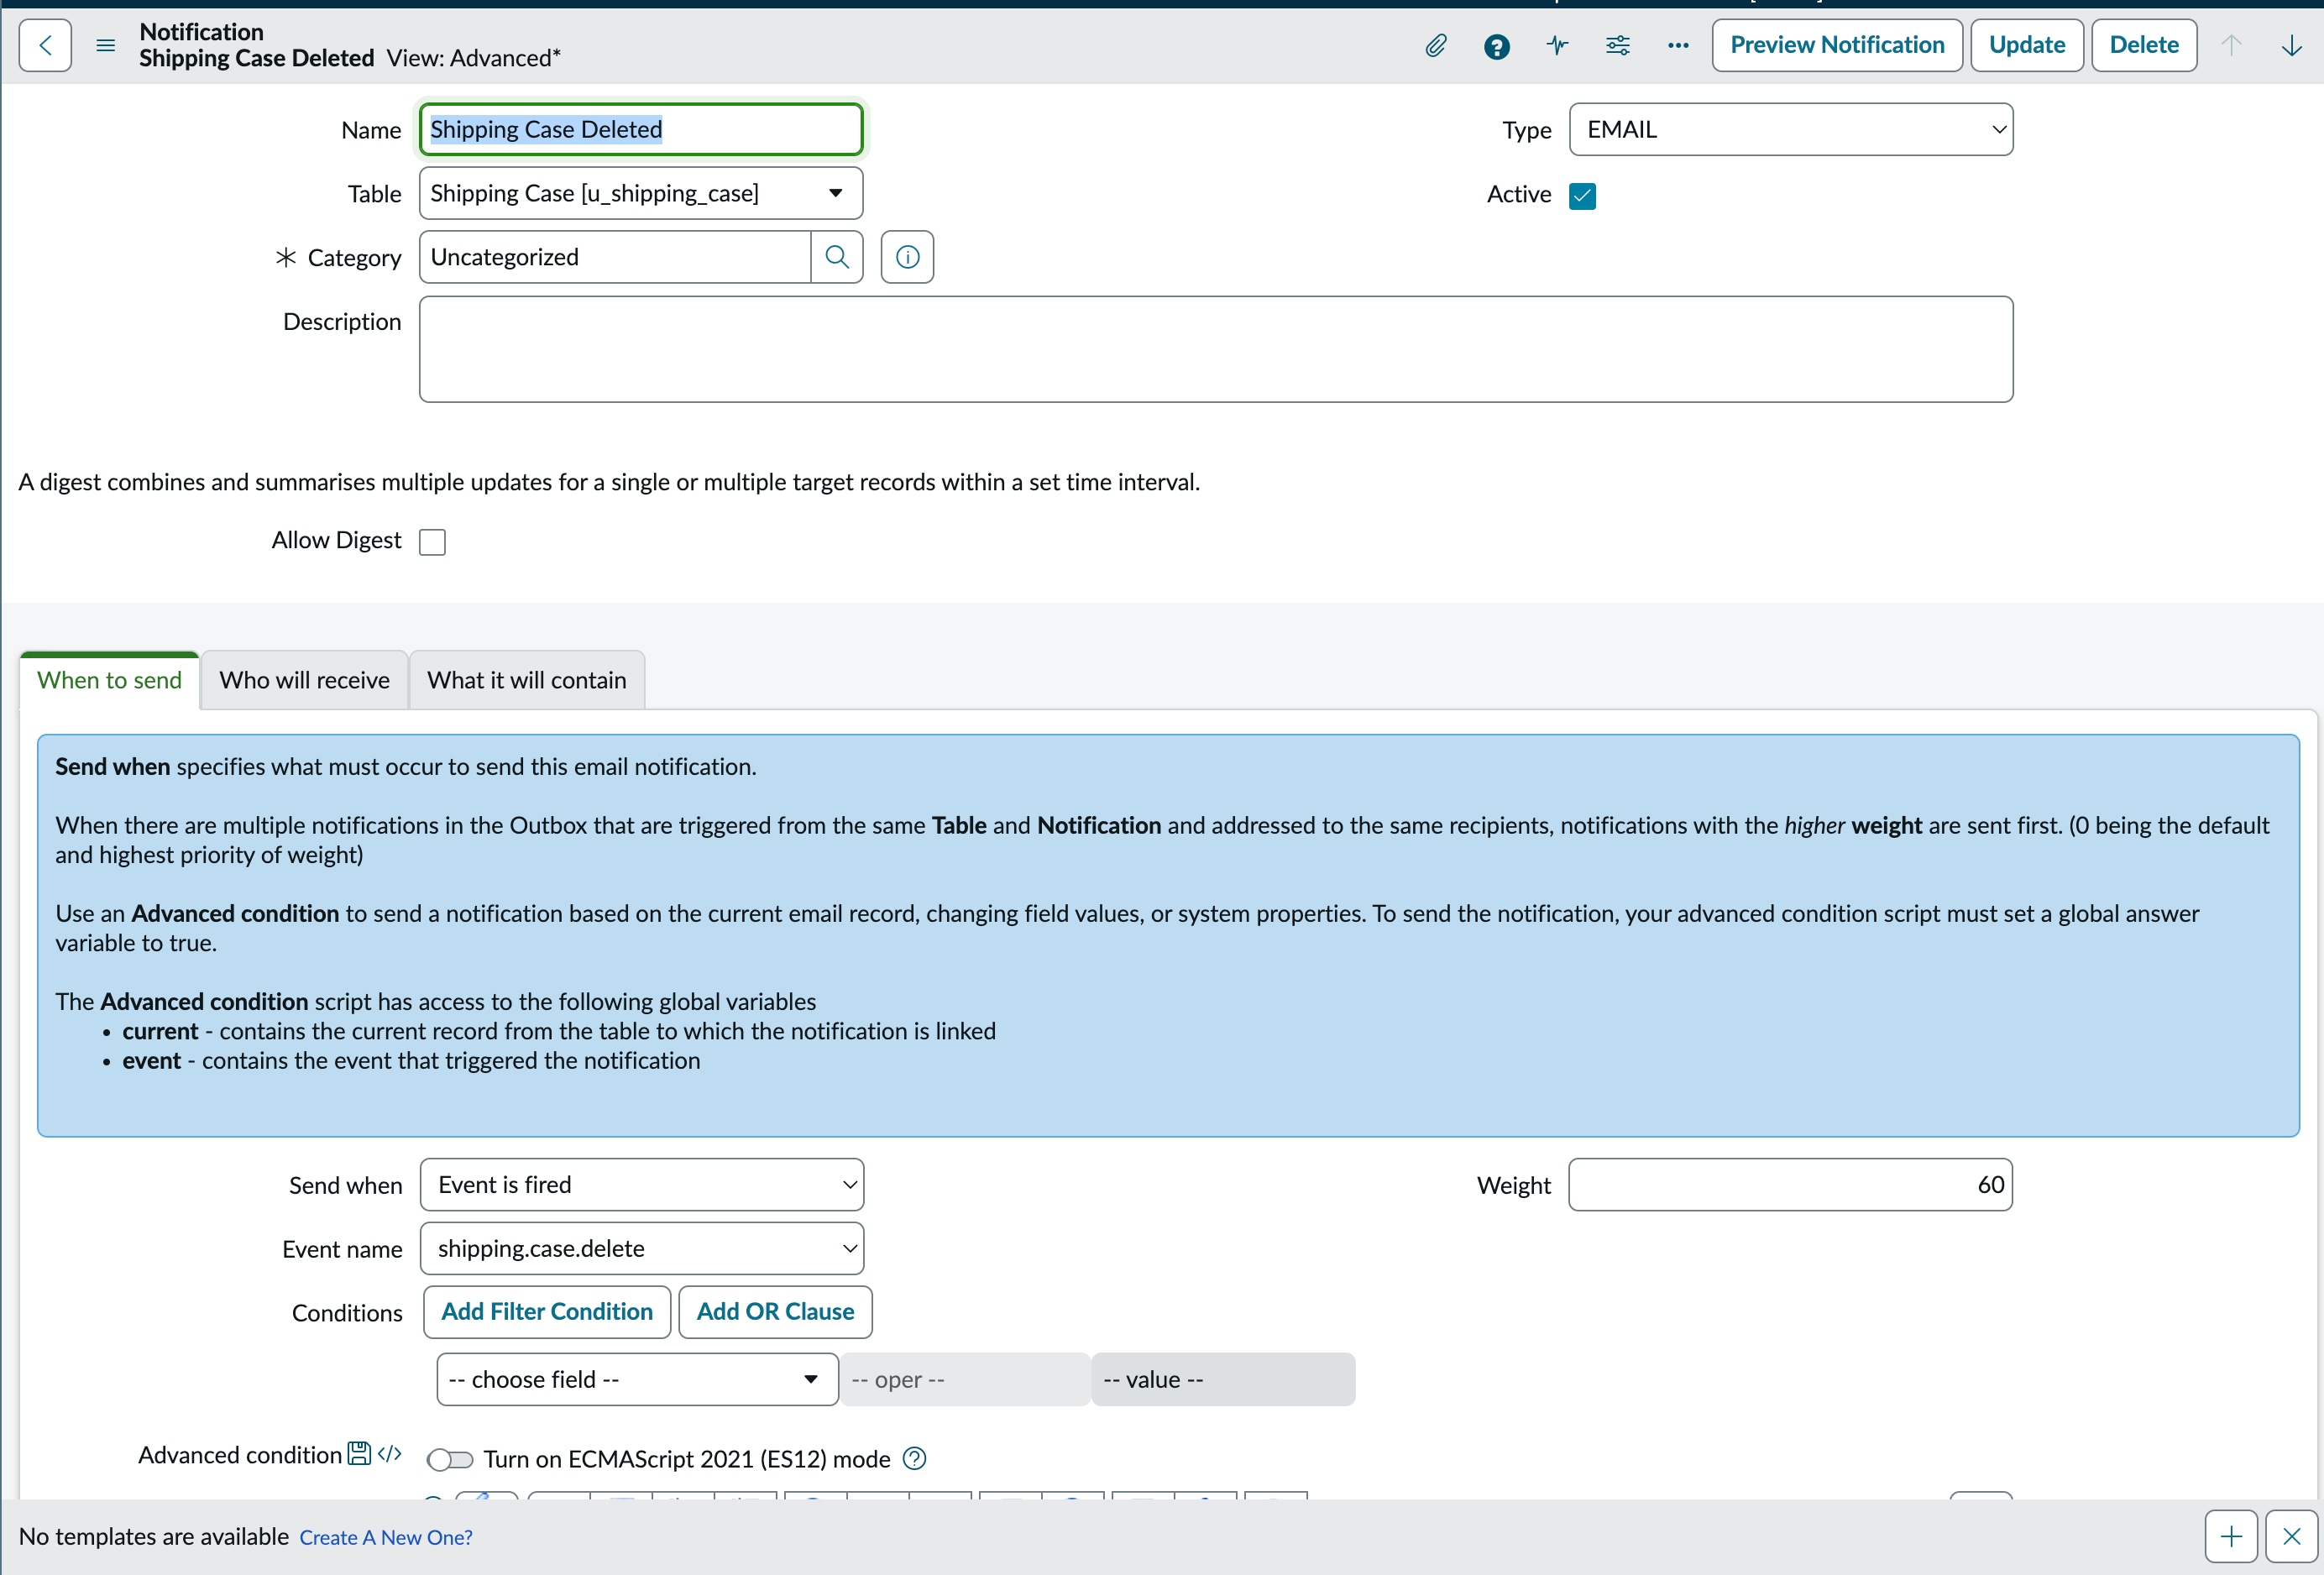Open the personalize form sliders icon
2324x1575 pixels.
click(x=1617, y=45)
